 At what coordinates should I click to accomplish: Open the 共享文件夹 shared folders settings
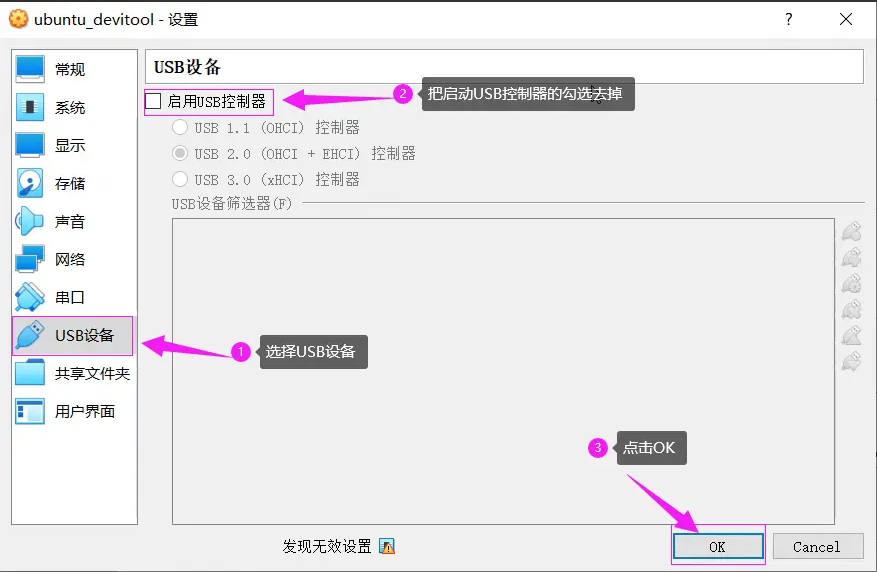click(92, 373)
